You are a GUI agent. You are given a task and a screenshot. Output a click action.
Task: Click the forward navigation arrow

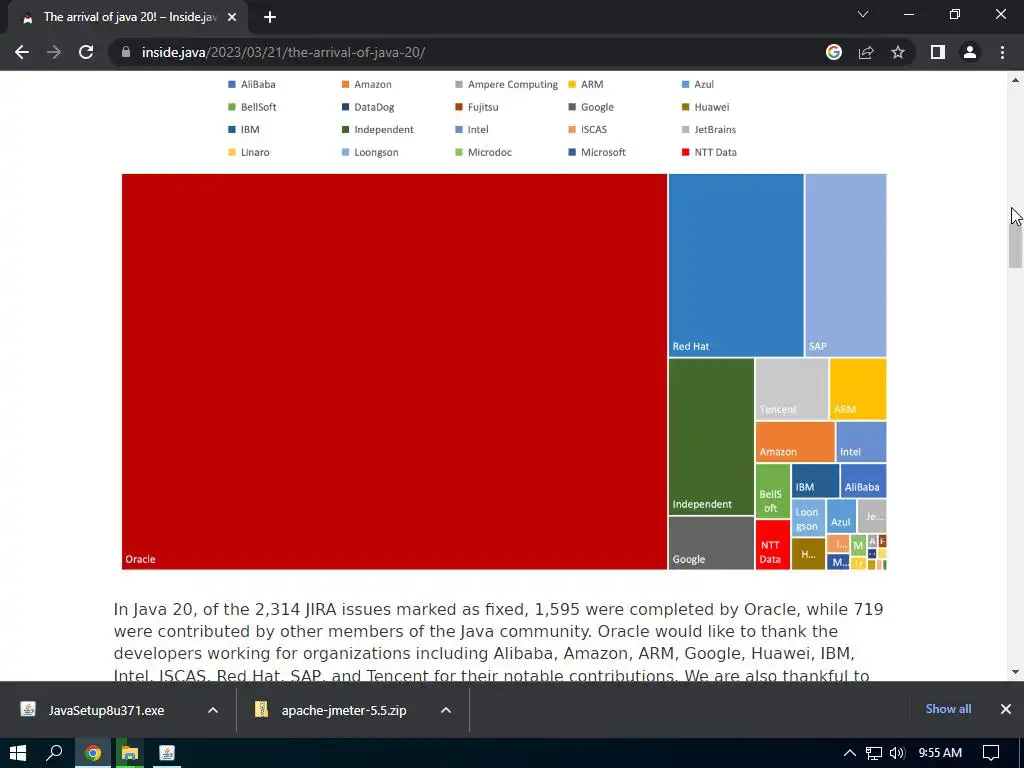54,52
